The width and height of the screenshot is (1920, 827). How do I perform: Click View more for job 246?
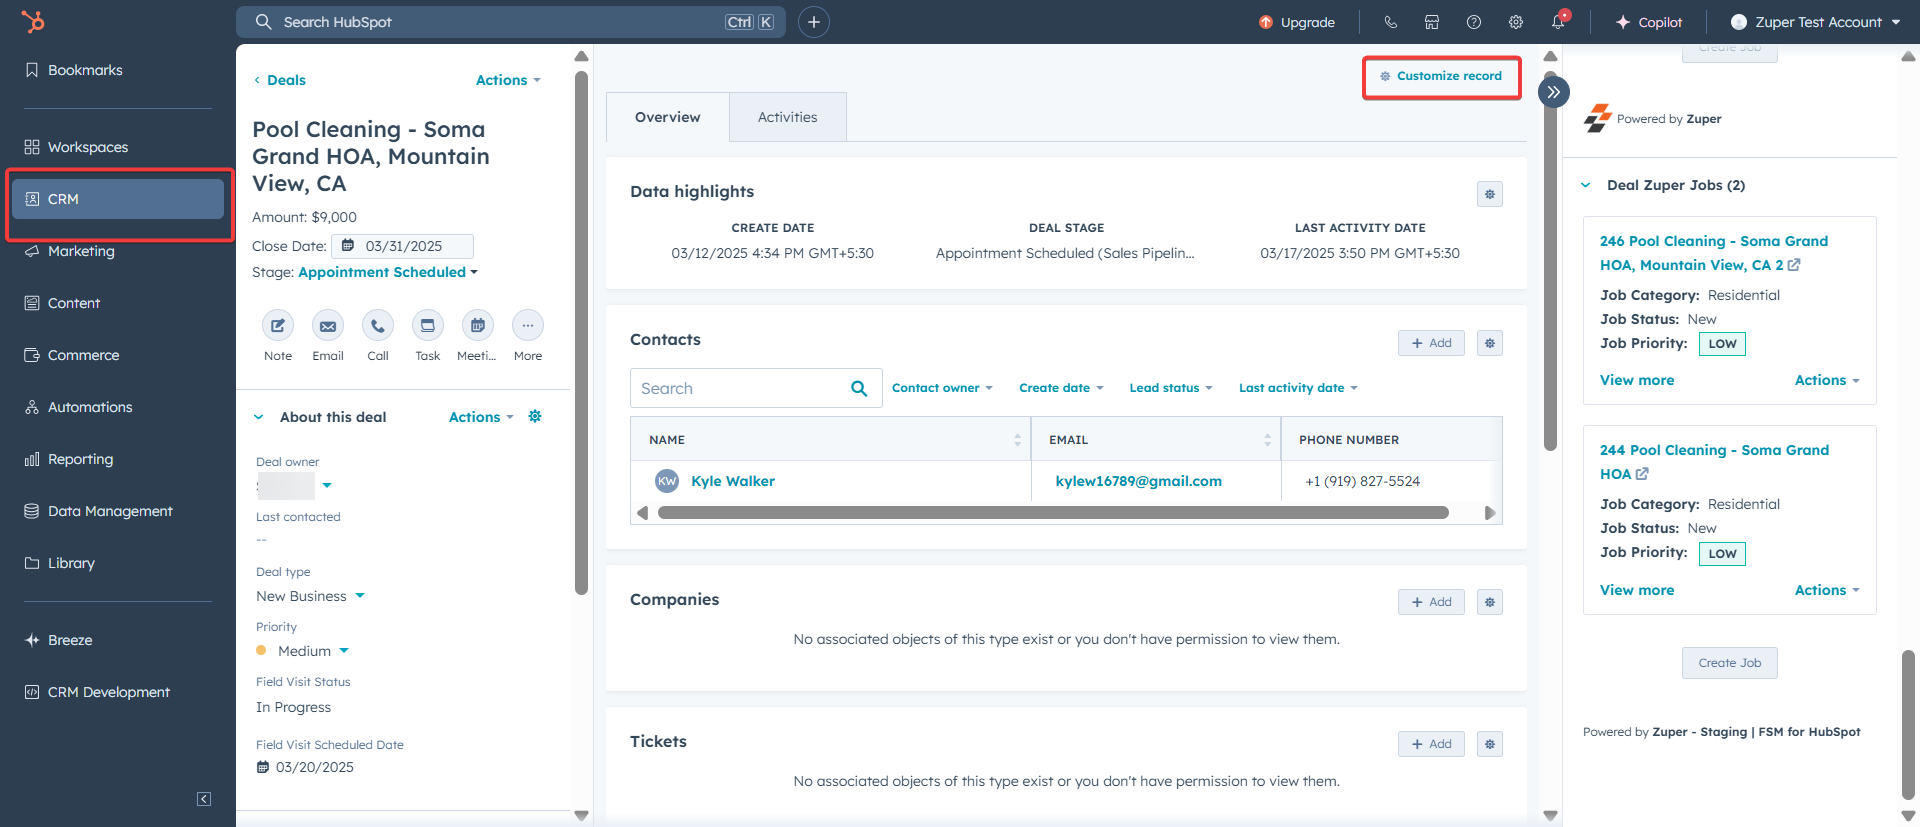point(1637,380)
